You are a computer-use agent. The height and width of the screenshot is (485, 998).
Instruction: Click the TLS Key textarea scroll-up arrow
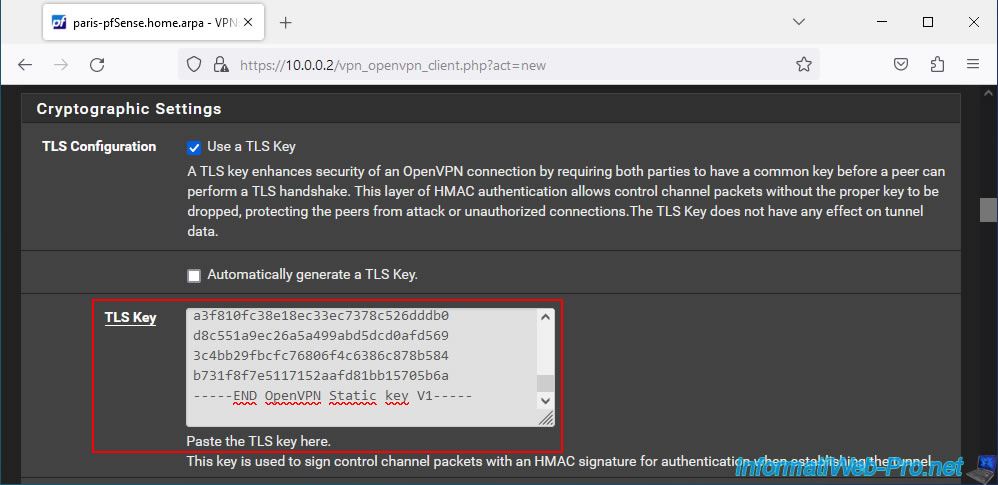545,316
